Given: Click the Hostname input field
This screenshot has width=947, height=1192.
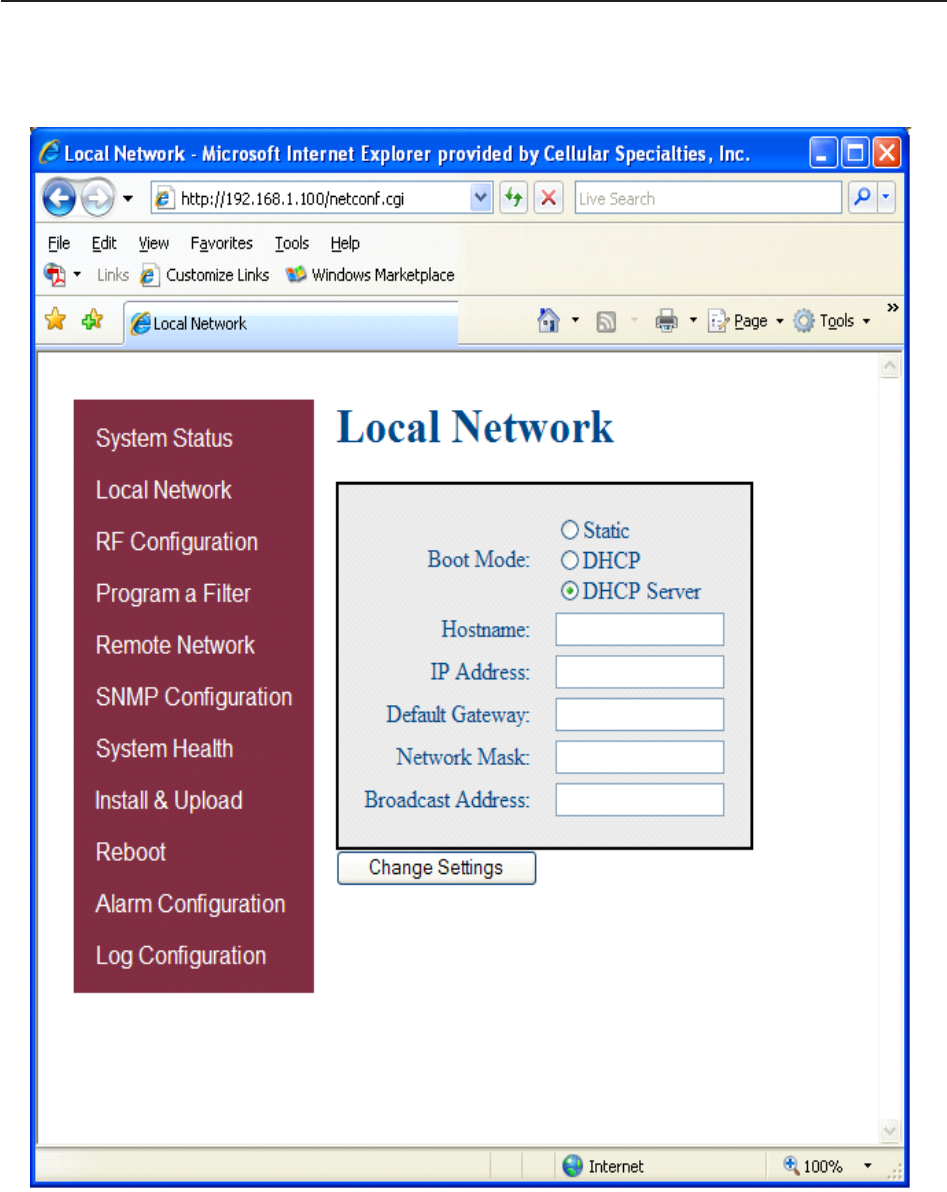Looking at the screenshot, I should tap(639, 629).
